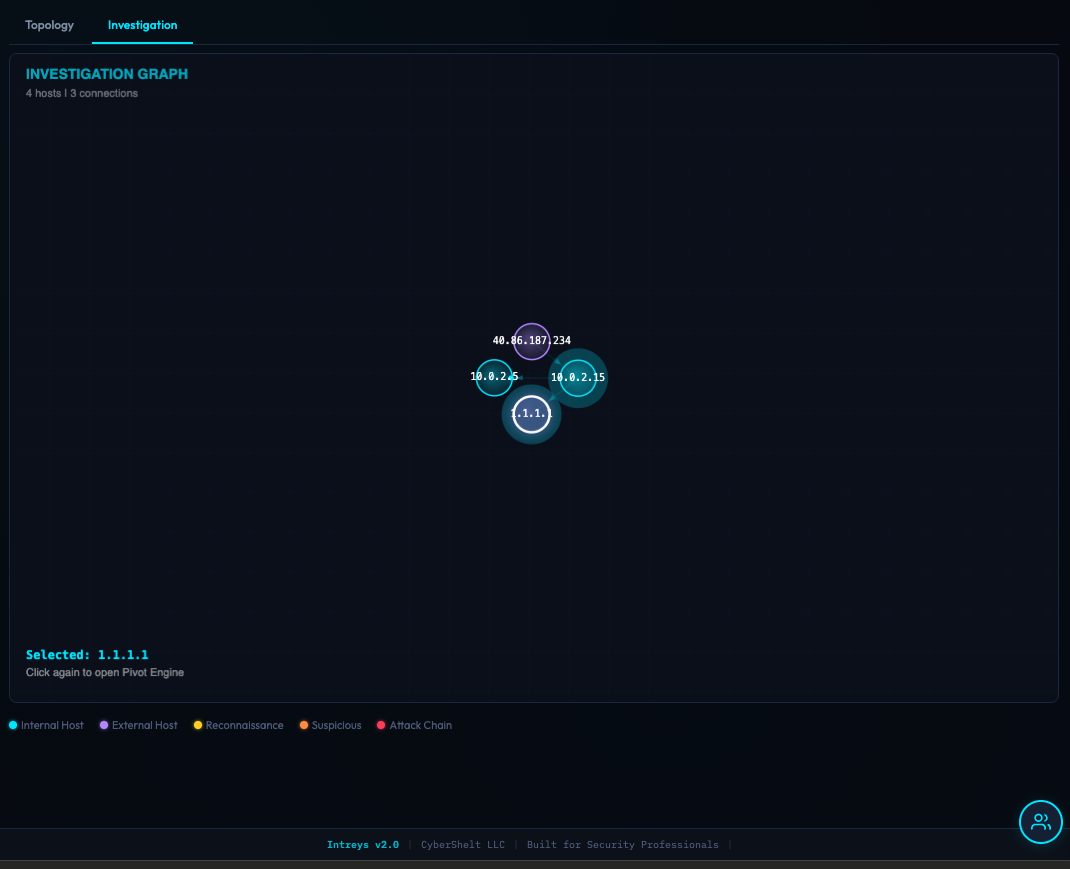
Task: Click the Selected: 1.1.1.1 status text
Action: pos(87,654)
